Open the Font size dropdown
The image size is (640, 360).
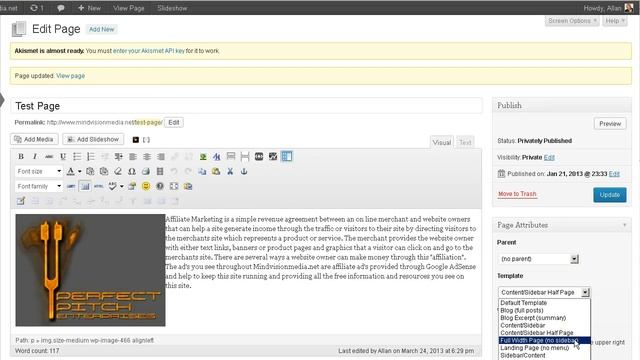coord(39,171)
